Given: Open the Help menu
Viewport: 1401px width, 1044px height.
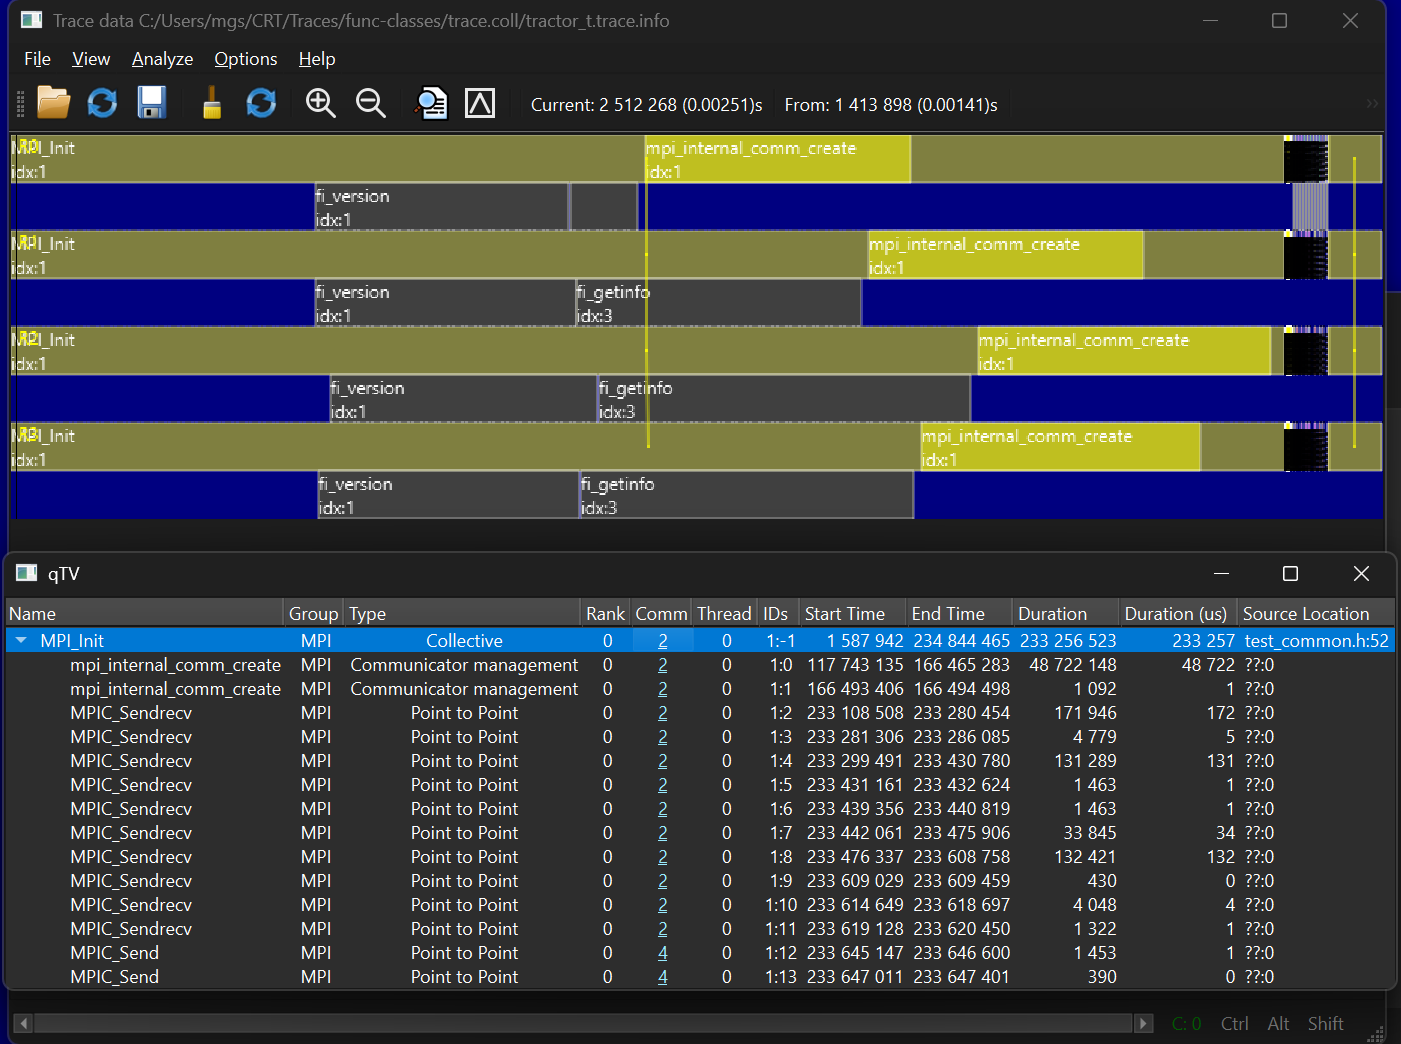Looking at the screenshot, I should (x=317, y=59).
